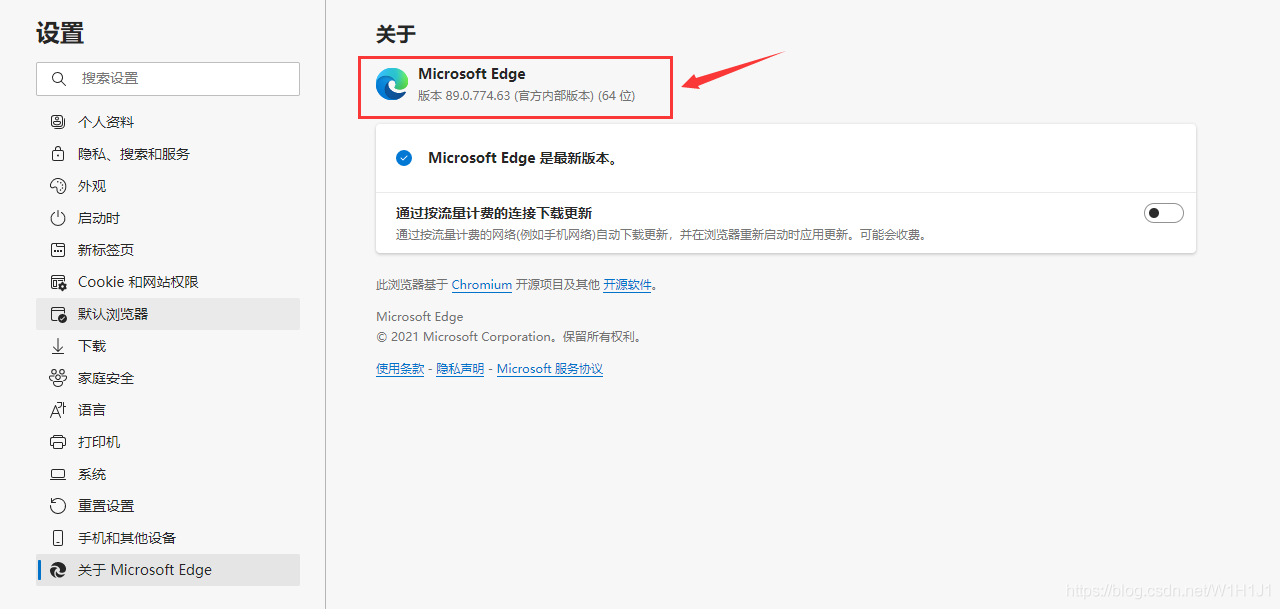Click the reset icon beside 重置设置

58,506
